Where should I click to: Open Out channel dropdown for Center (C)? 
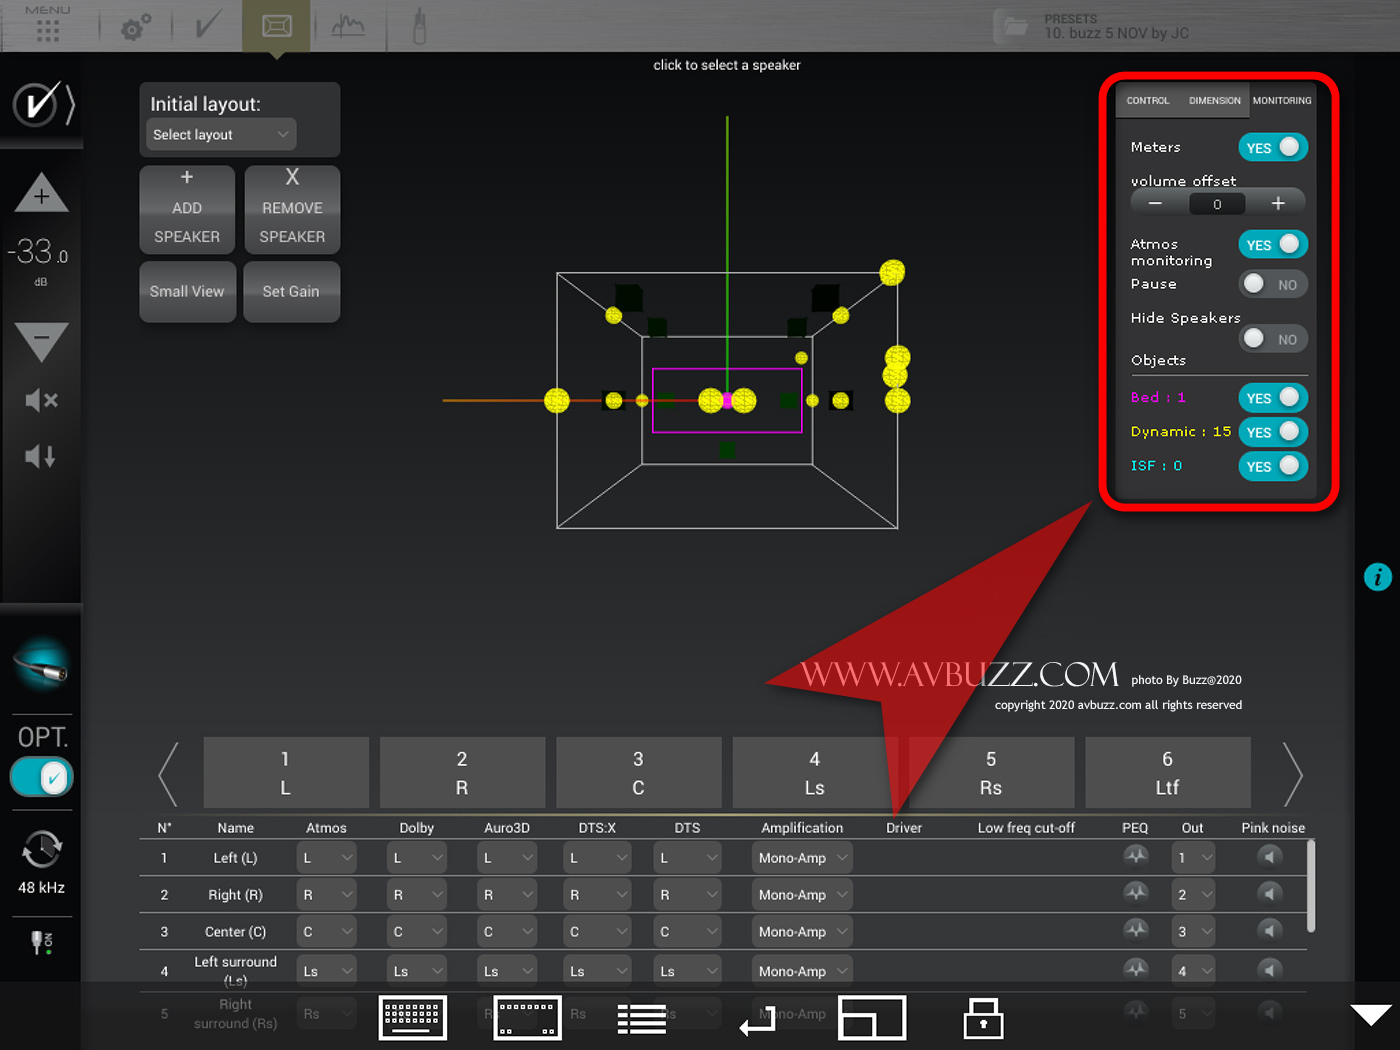1193,932
